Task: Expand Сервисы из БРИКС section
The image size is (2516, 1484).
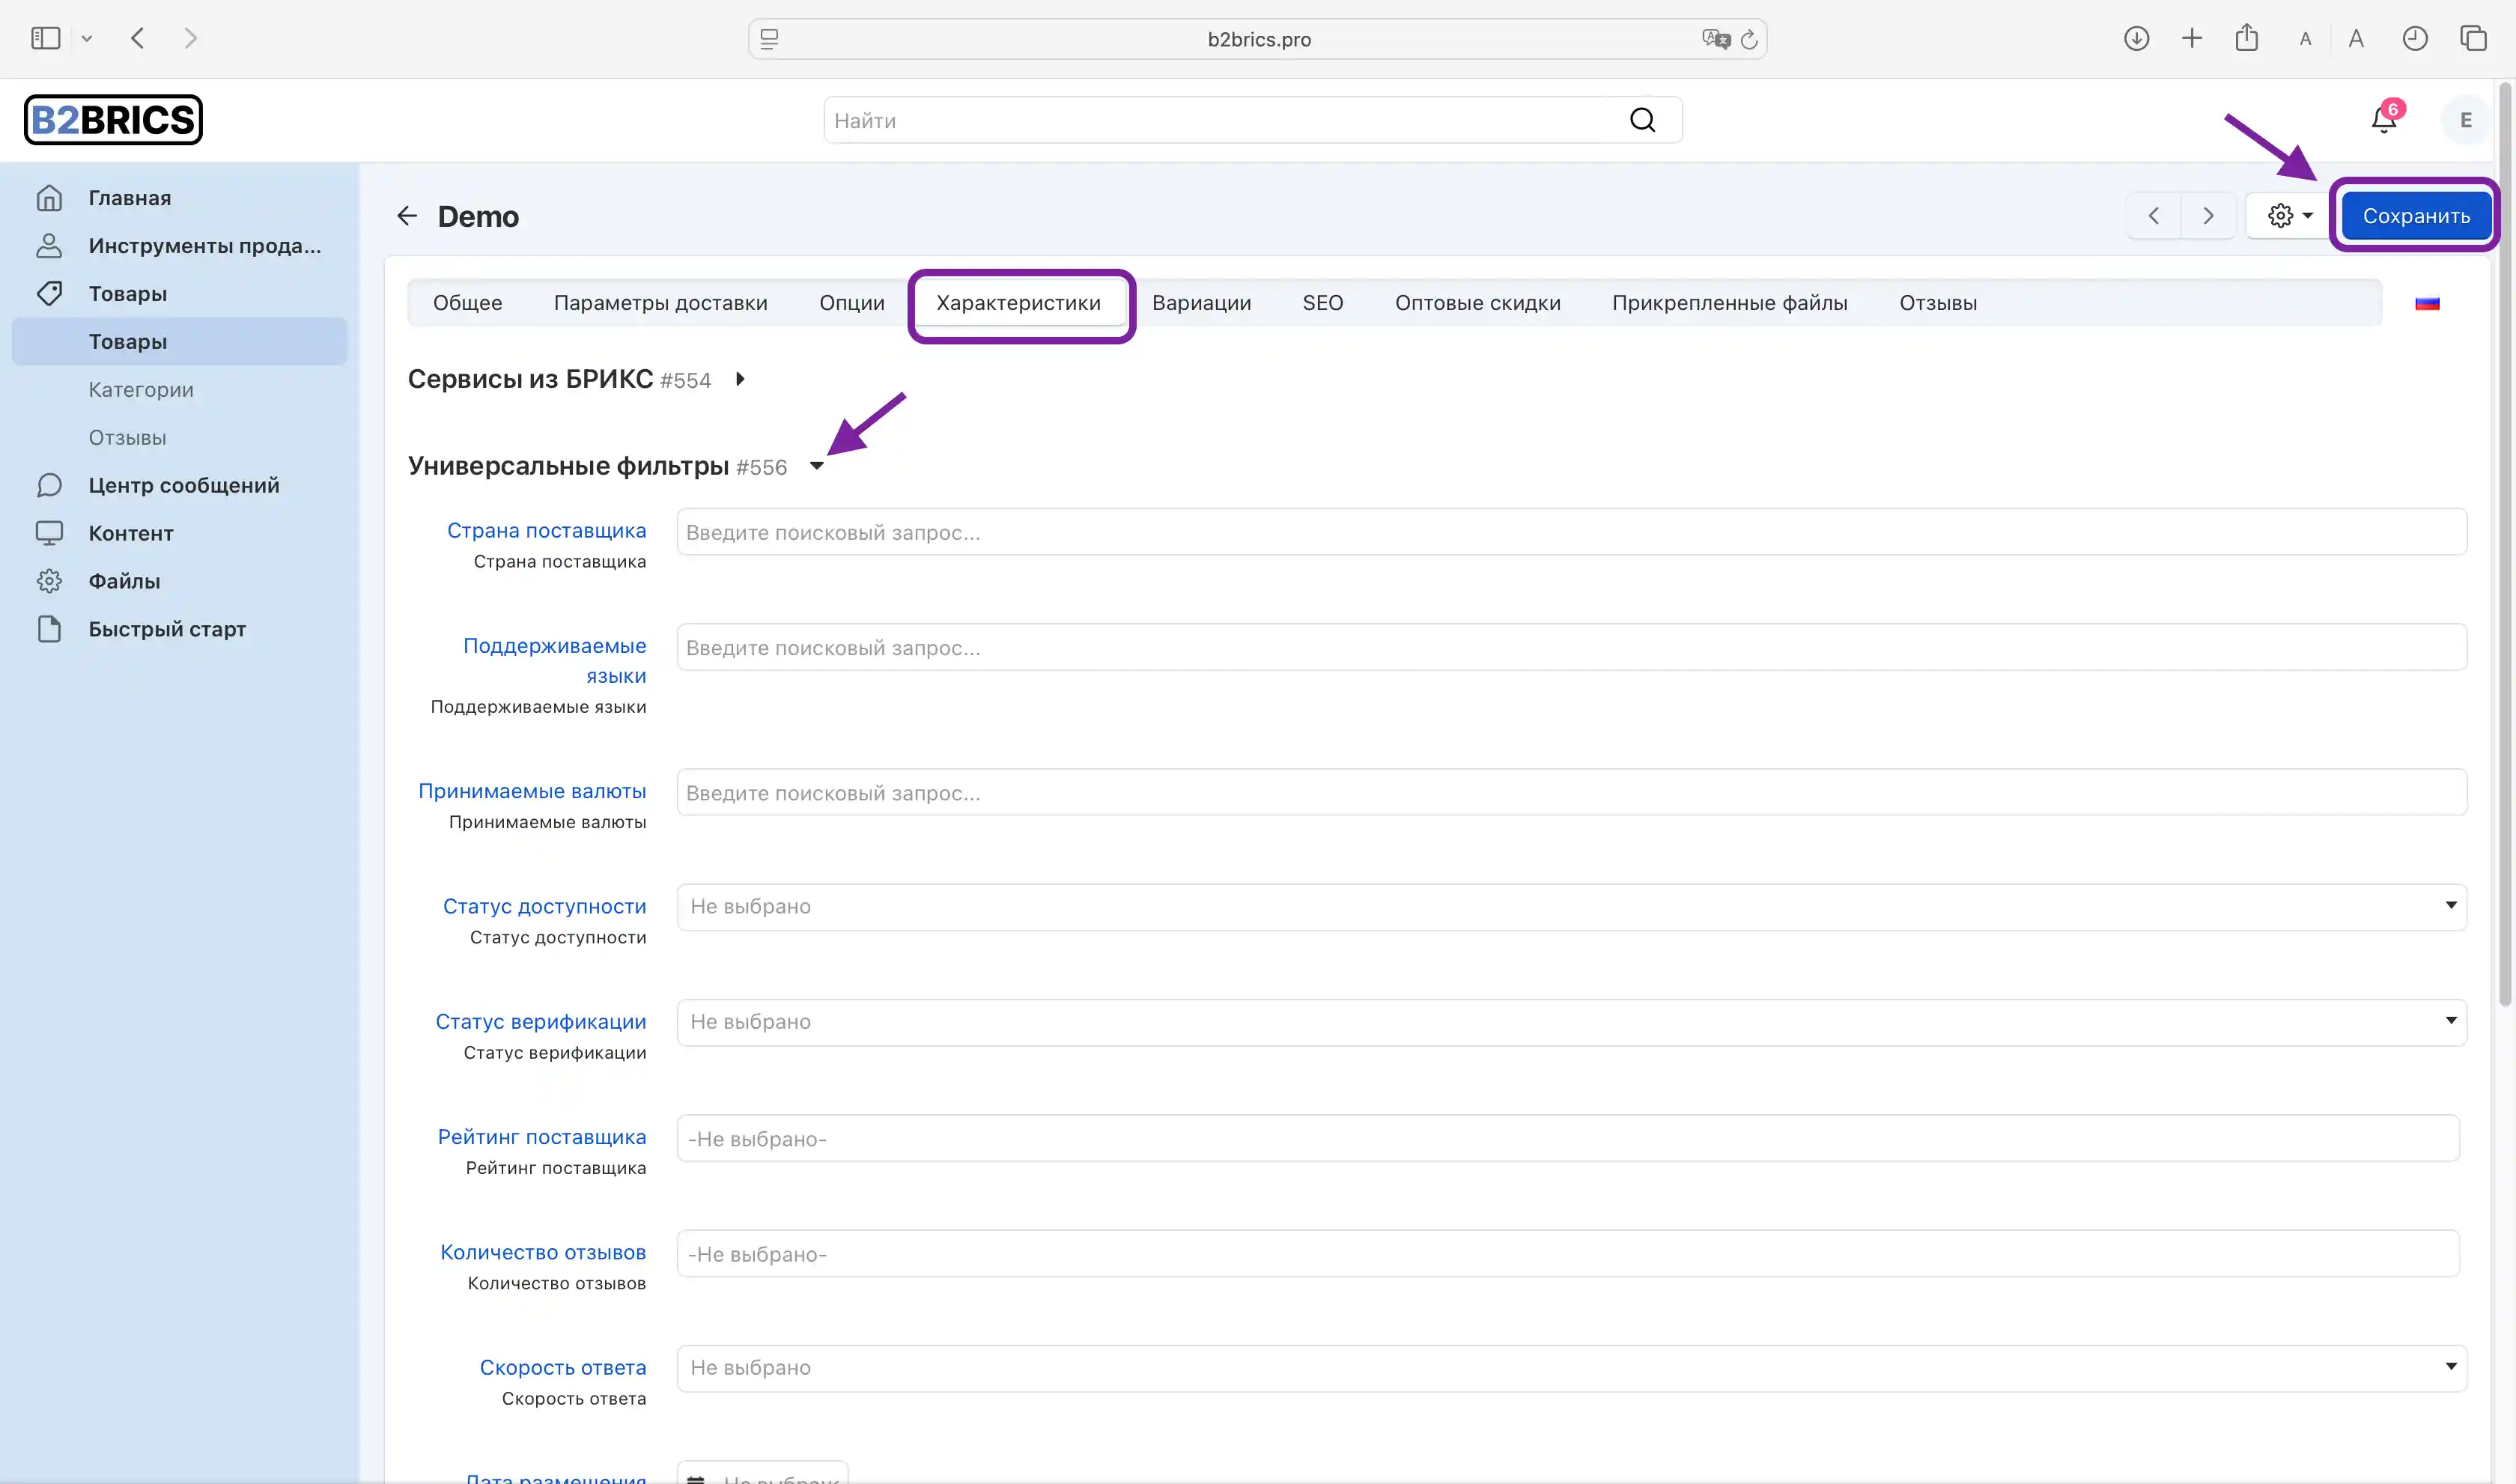Action: tap(740, 379)
